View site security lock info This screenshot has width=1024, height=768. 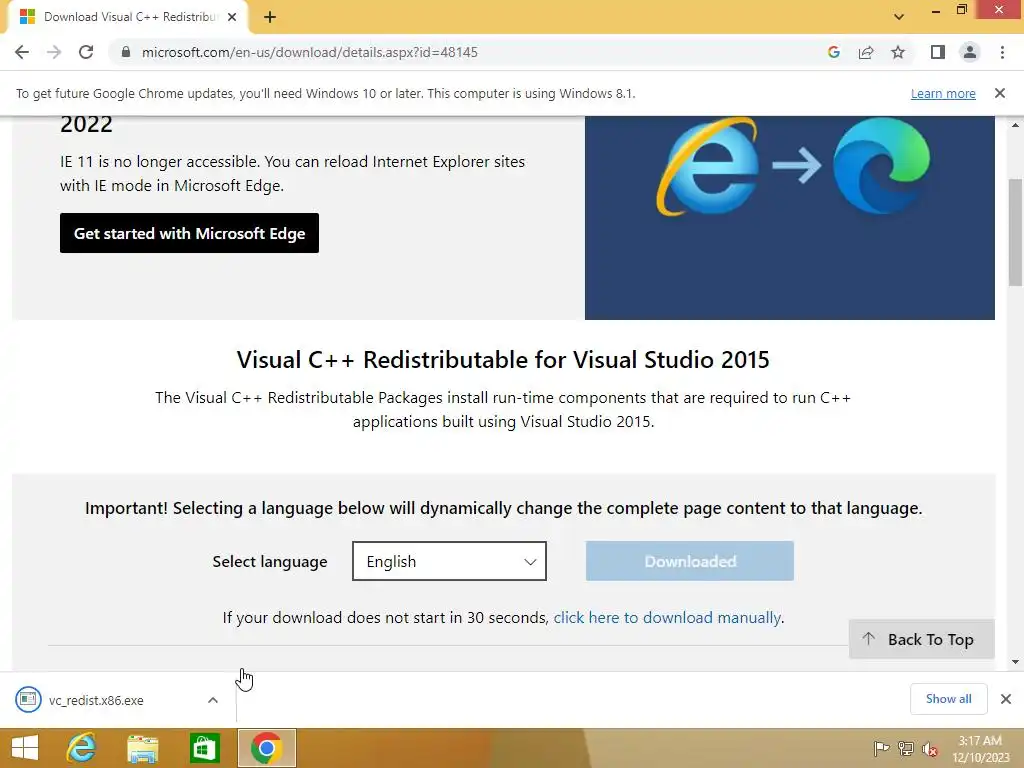click(126, 52)
